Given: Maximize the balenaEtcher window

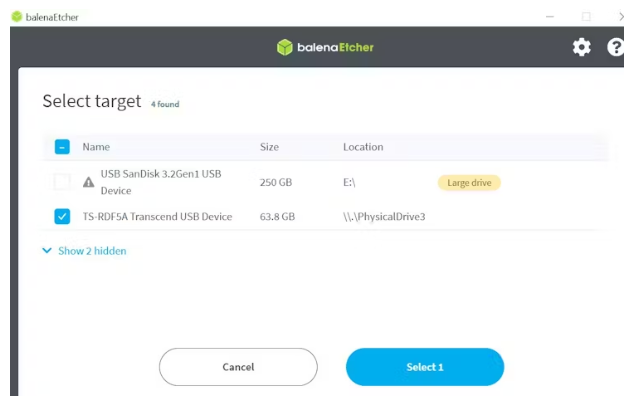Looking at the screenshot, I should [586, 16].
